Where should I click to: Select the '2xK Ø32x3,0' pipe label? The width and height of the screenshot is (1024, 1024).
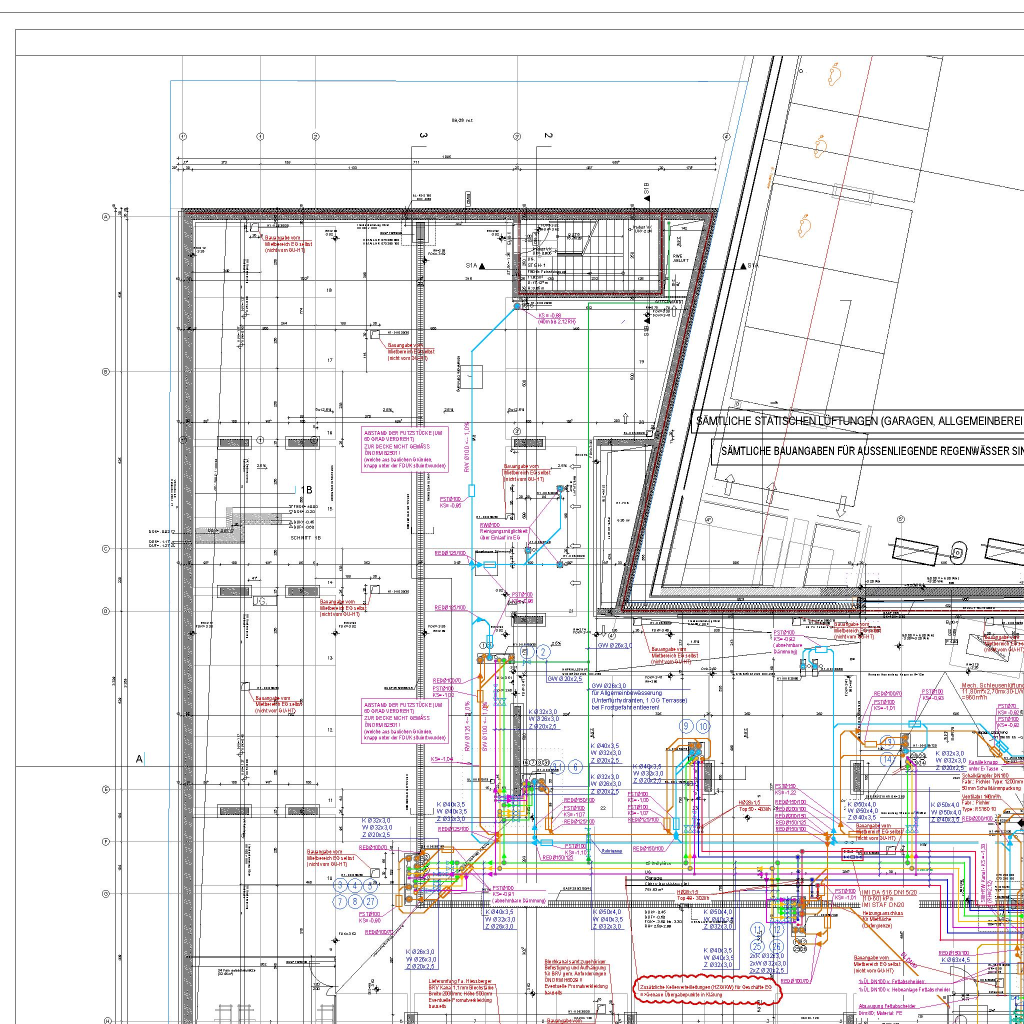pos(767,956)
